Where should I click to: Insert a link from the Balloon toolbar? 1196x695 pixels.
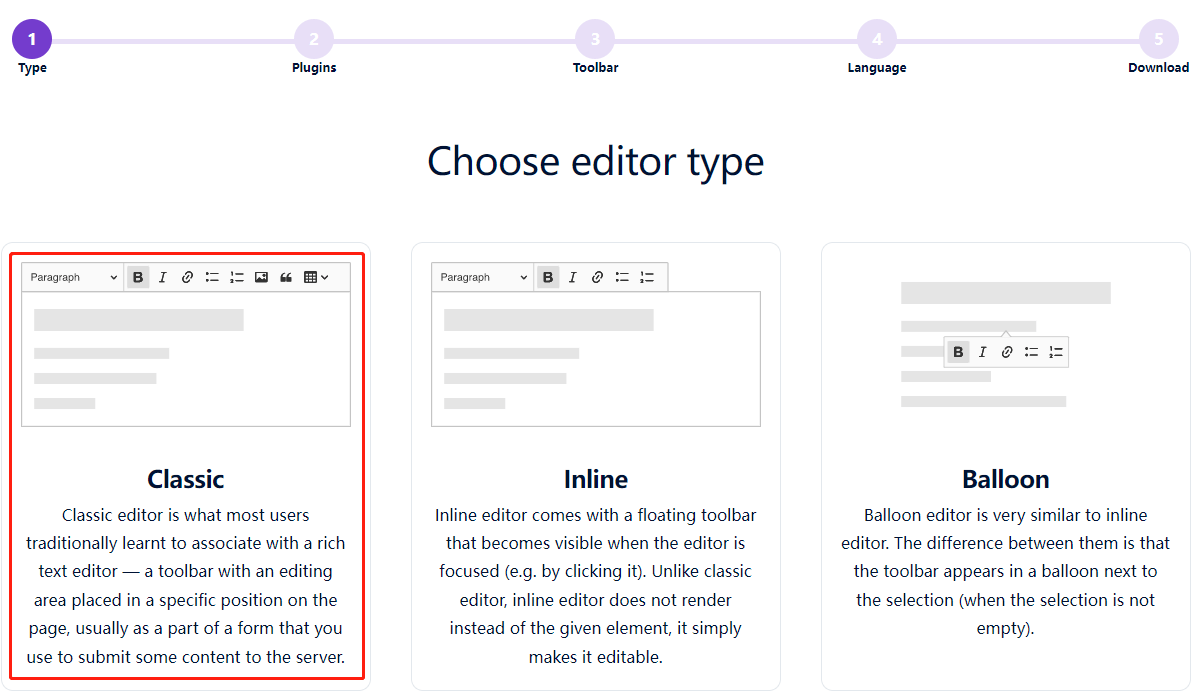coord(1006,351)
